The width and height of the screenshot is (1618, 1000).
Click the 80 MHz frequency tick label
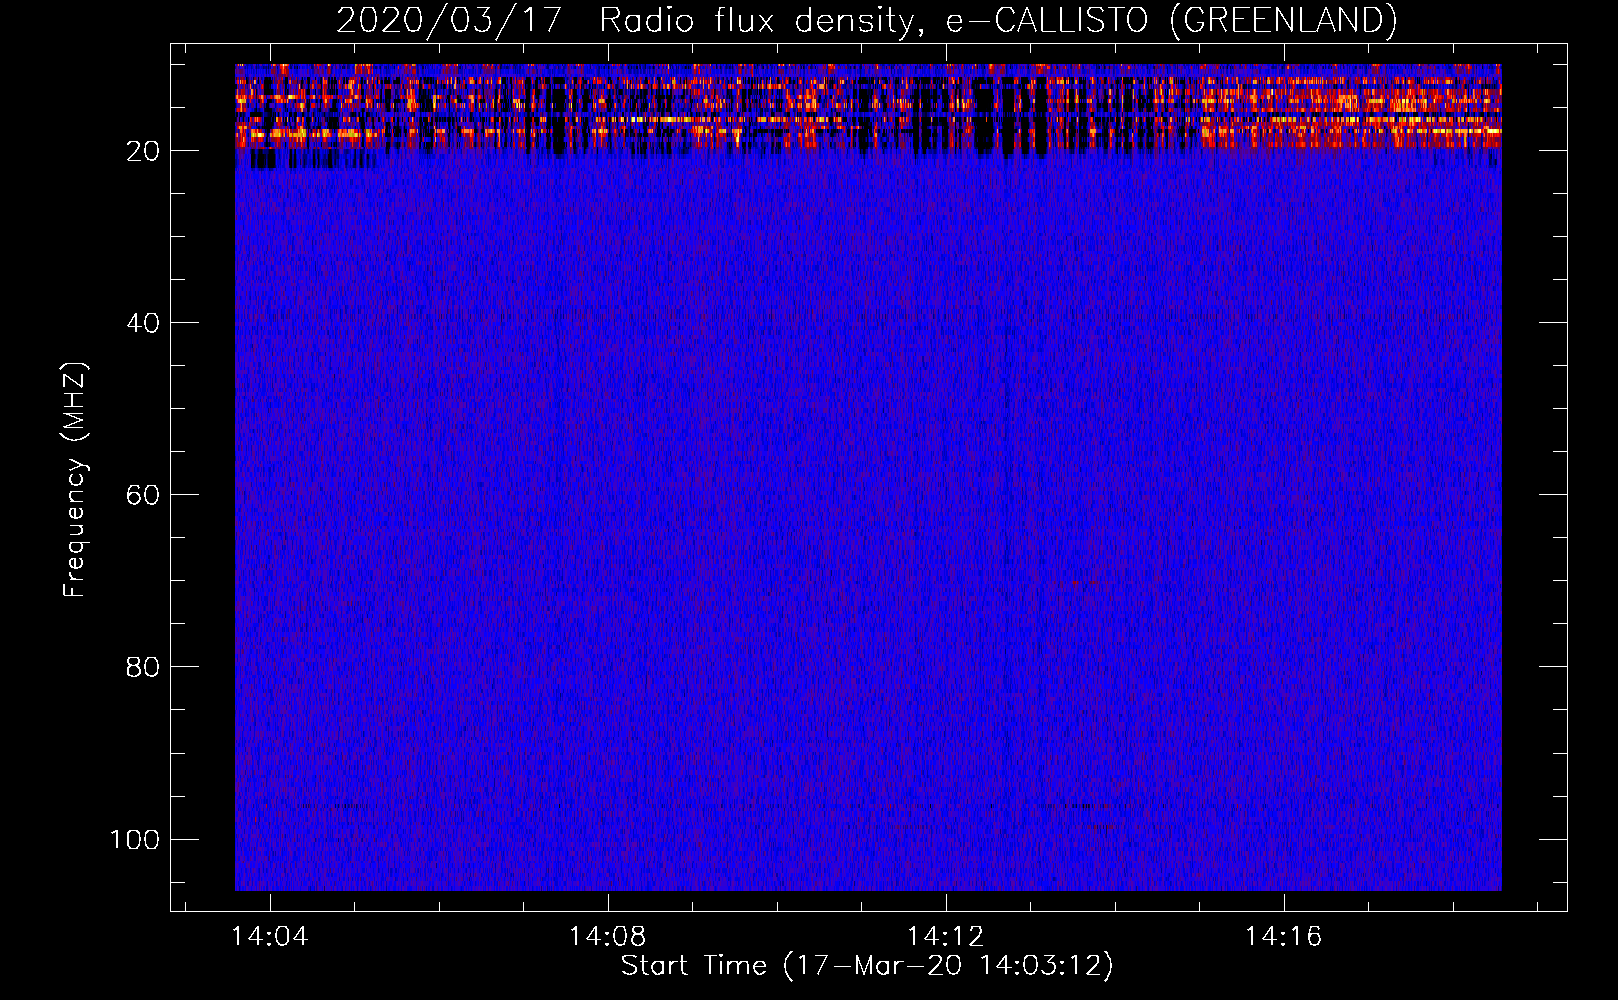[143, 667]
